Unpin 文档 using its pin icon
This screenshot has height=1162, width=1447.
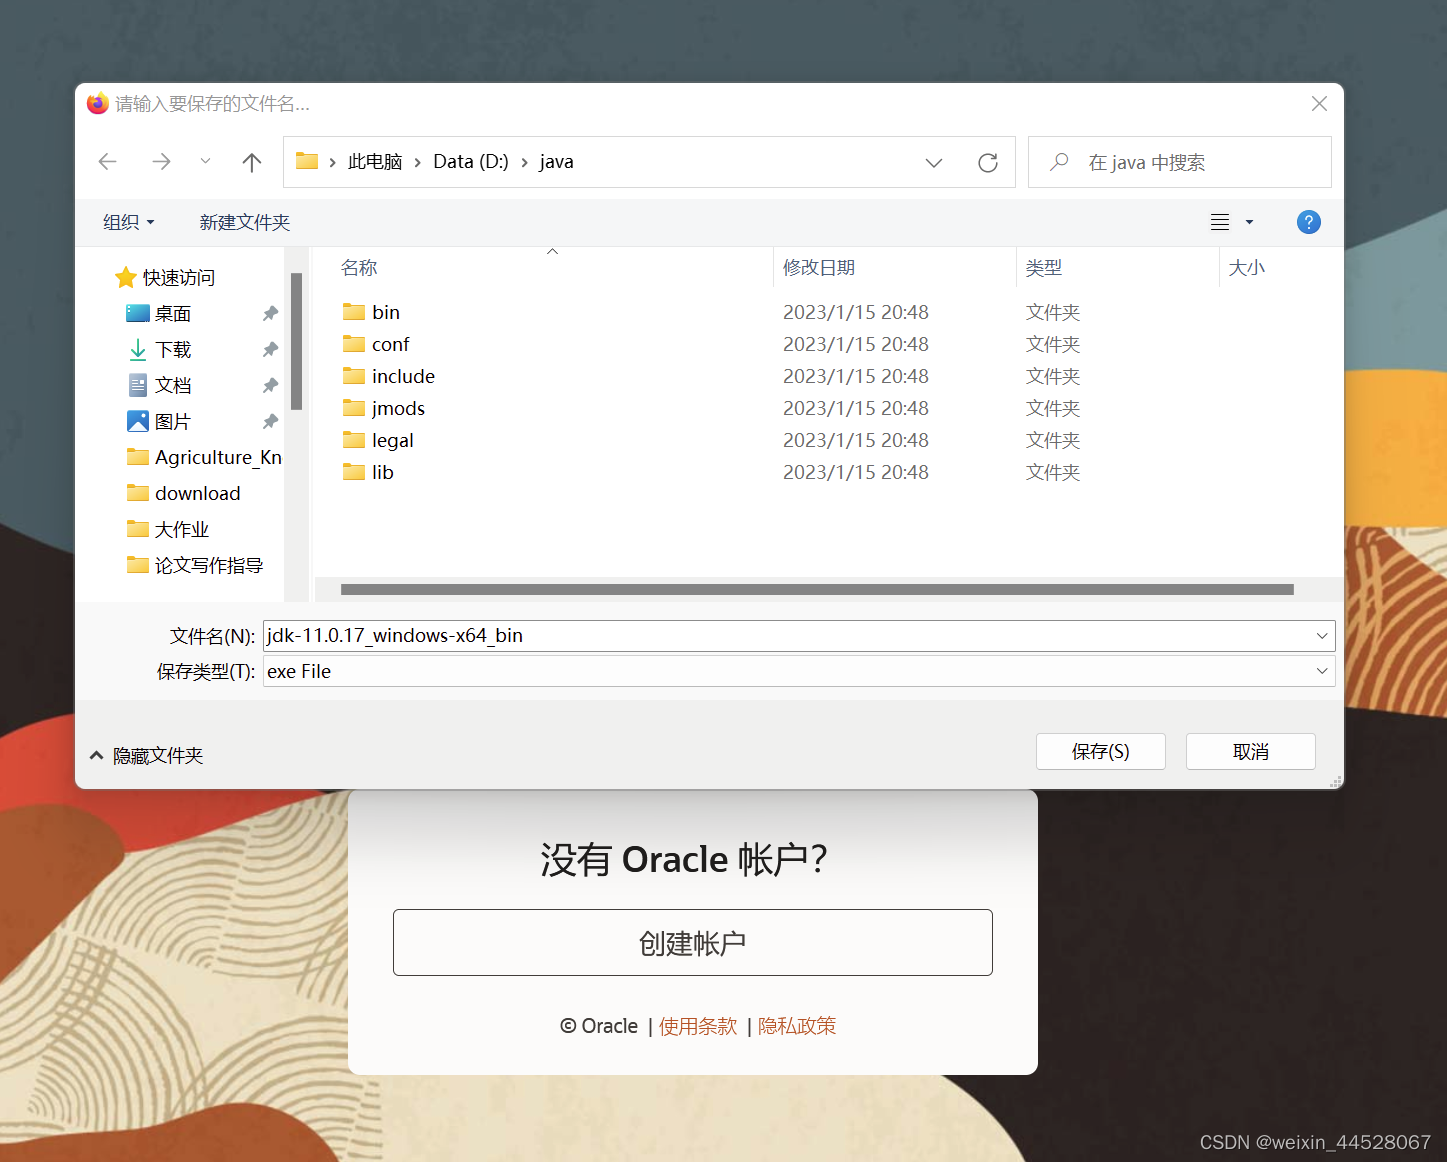270,385
